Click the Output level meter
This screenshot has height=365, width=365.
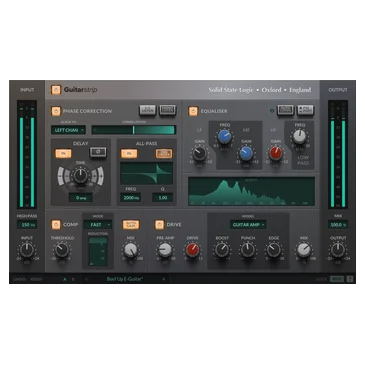pyautogui.click(x=338, y=155)
